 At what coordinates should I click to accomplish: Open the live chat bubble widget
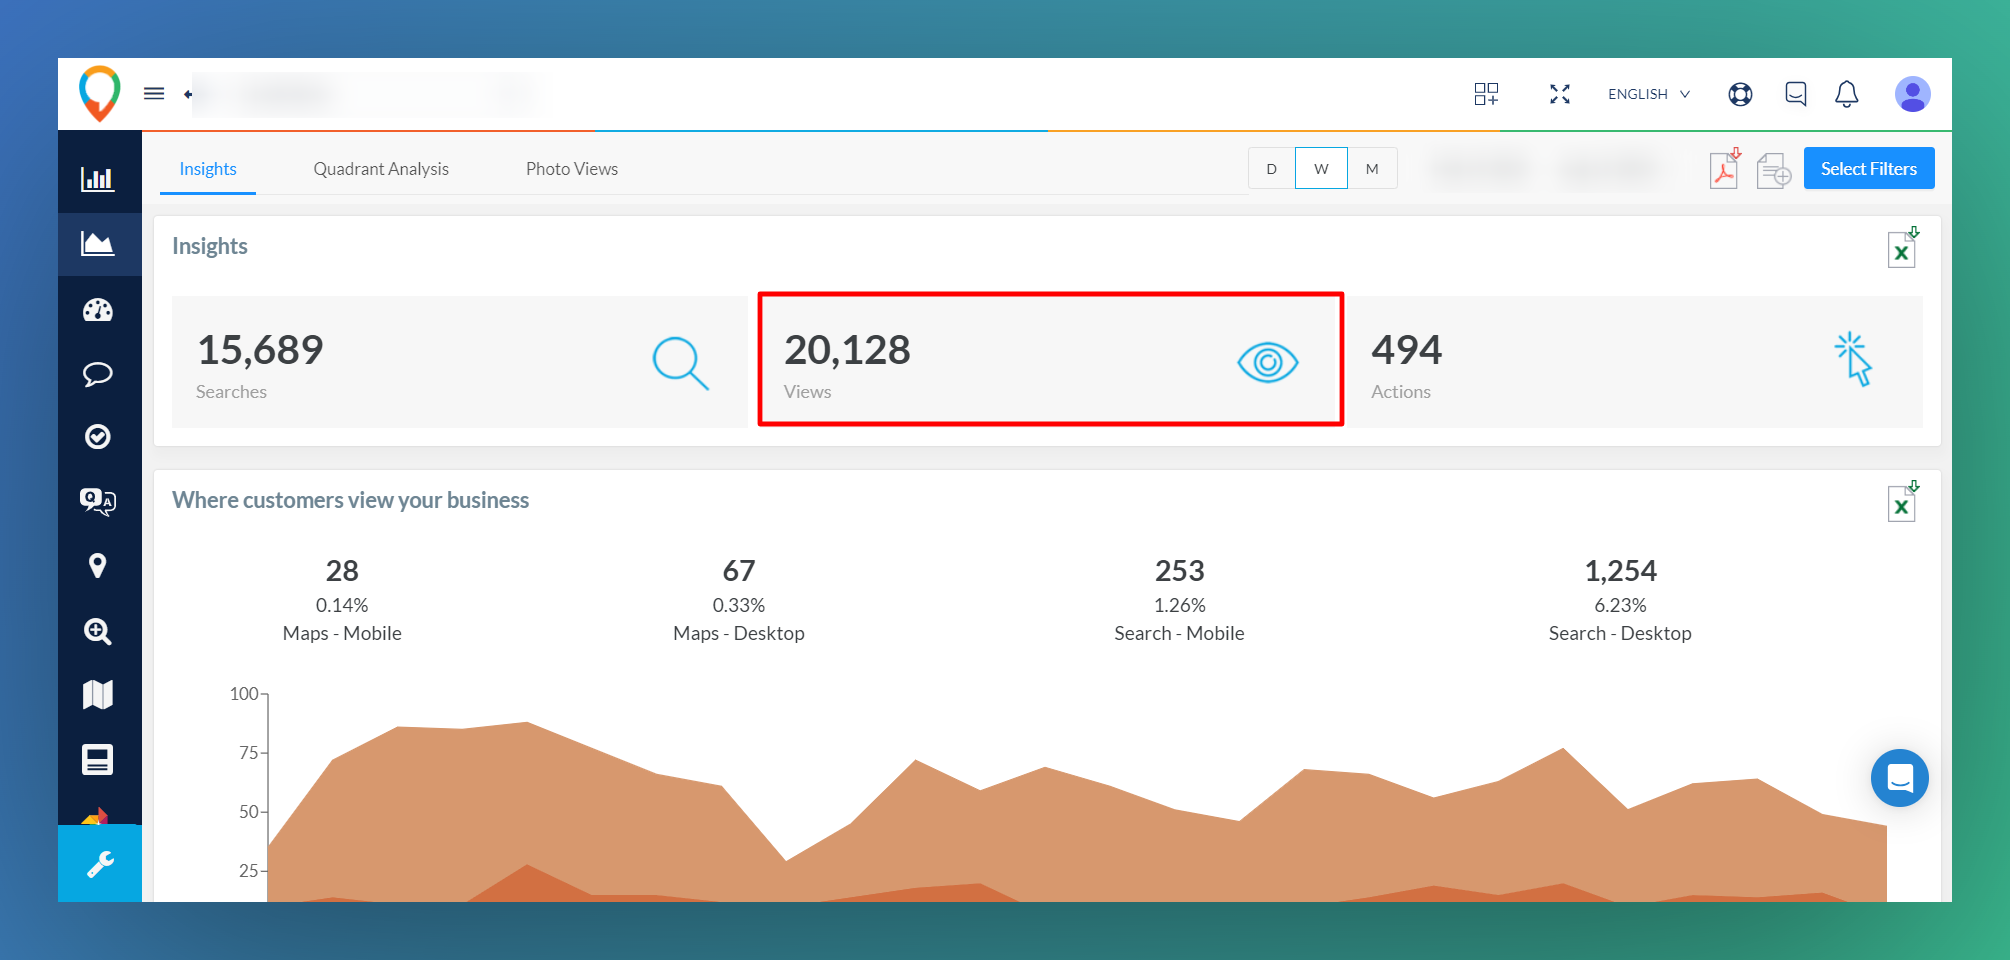pyautogui.click(x=1899, y=778)
